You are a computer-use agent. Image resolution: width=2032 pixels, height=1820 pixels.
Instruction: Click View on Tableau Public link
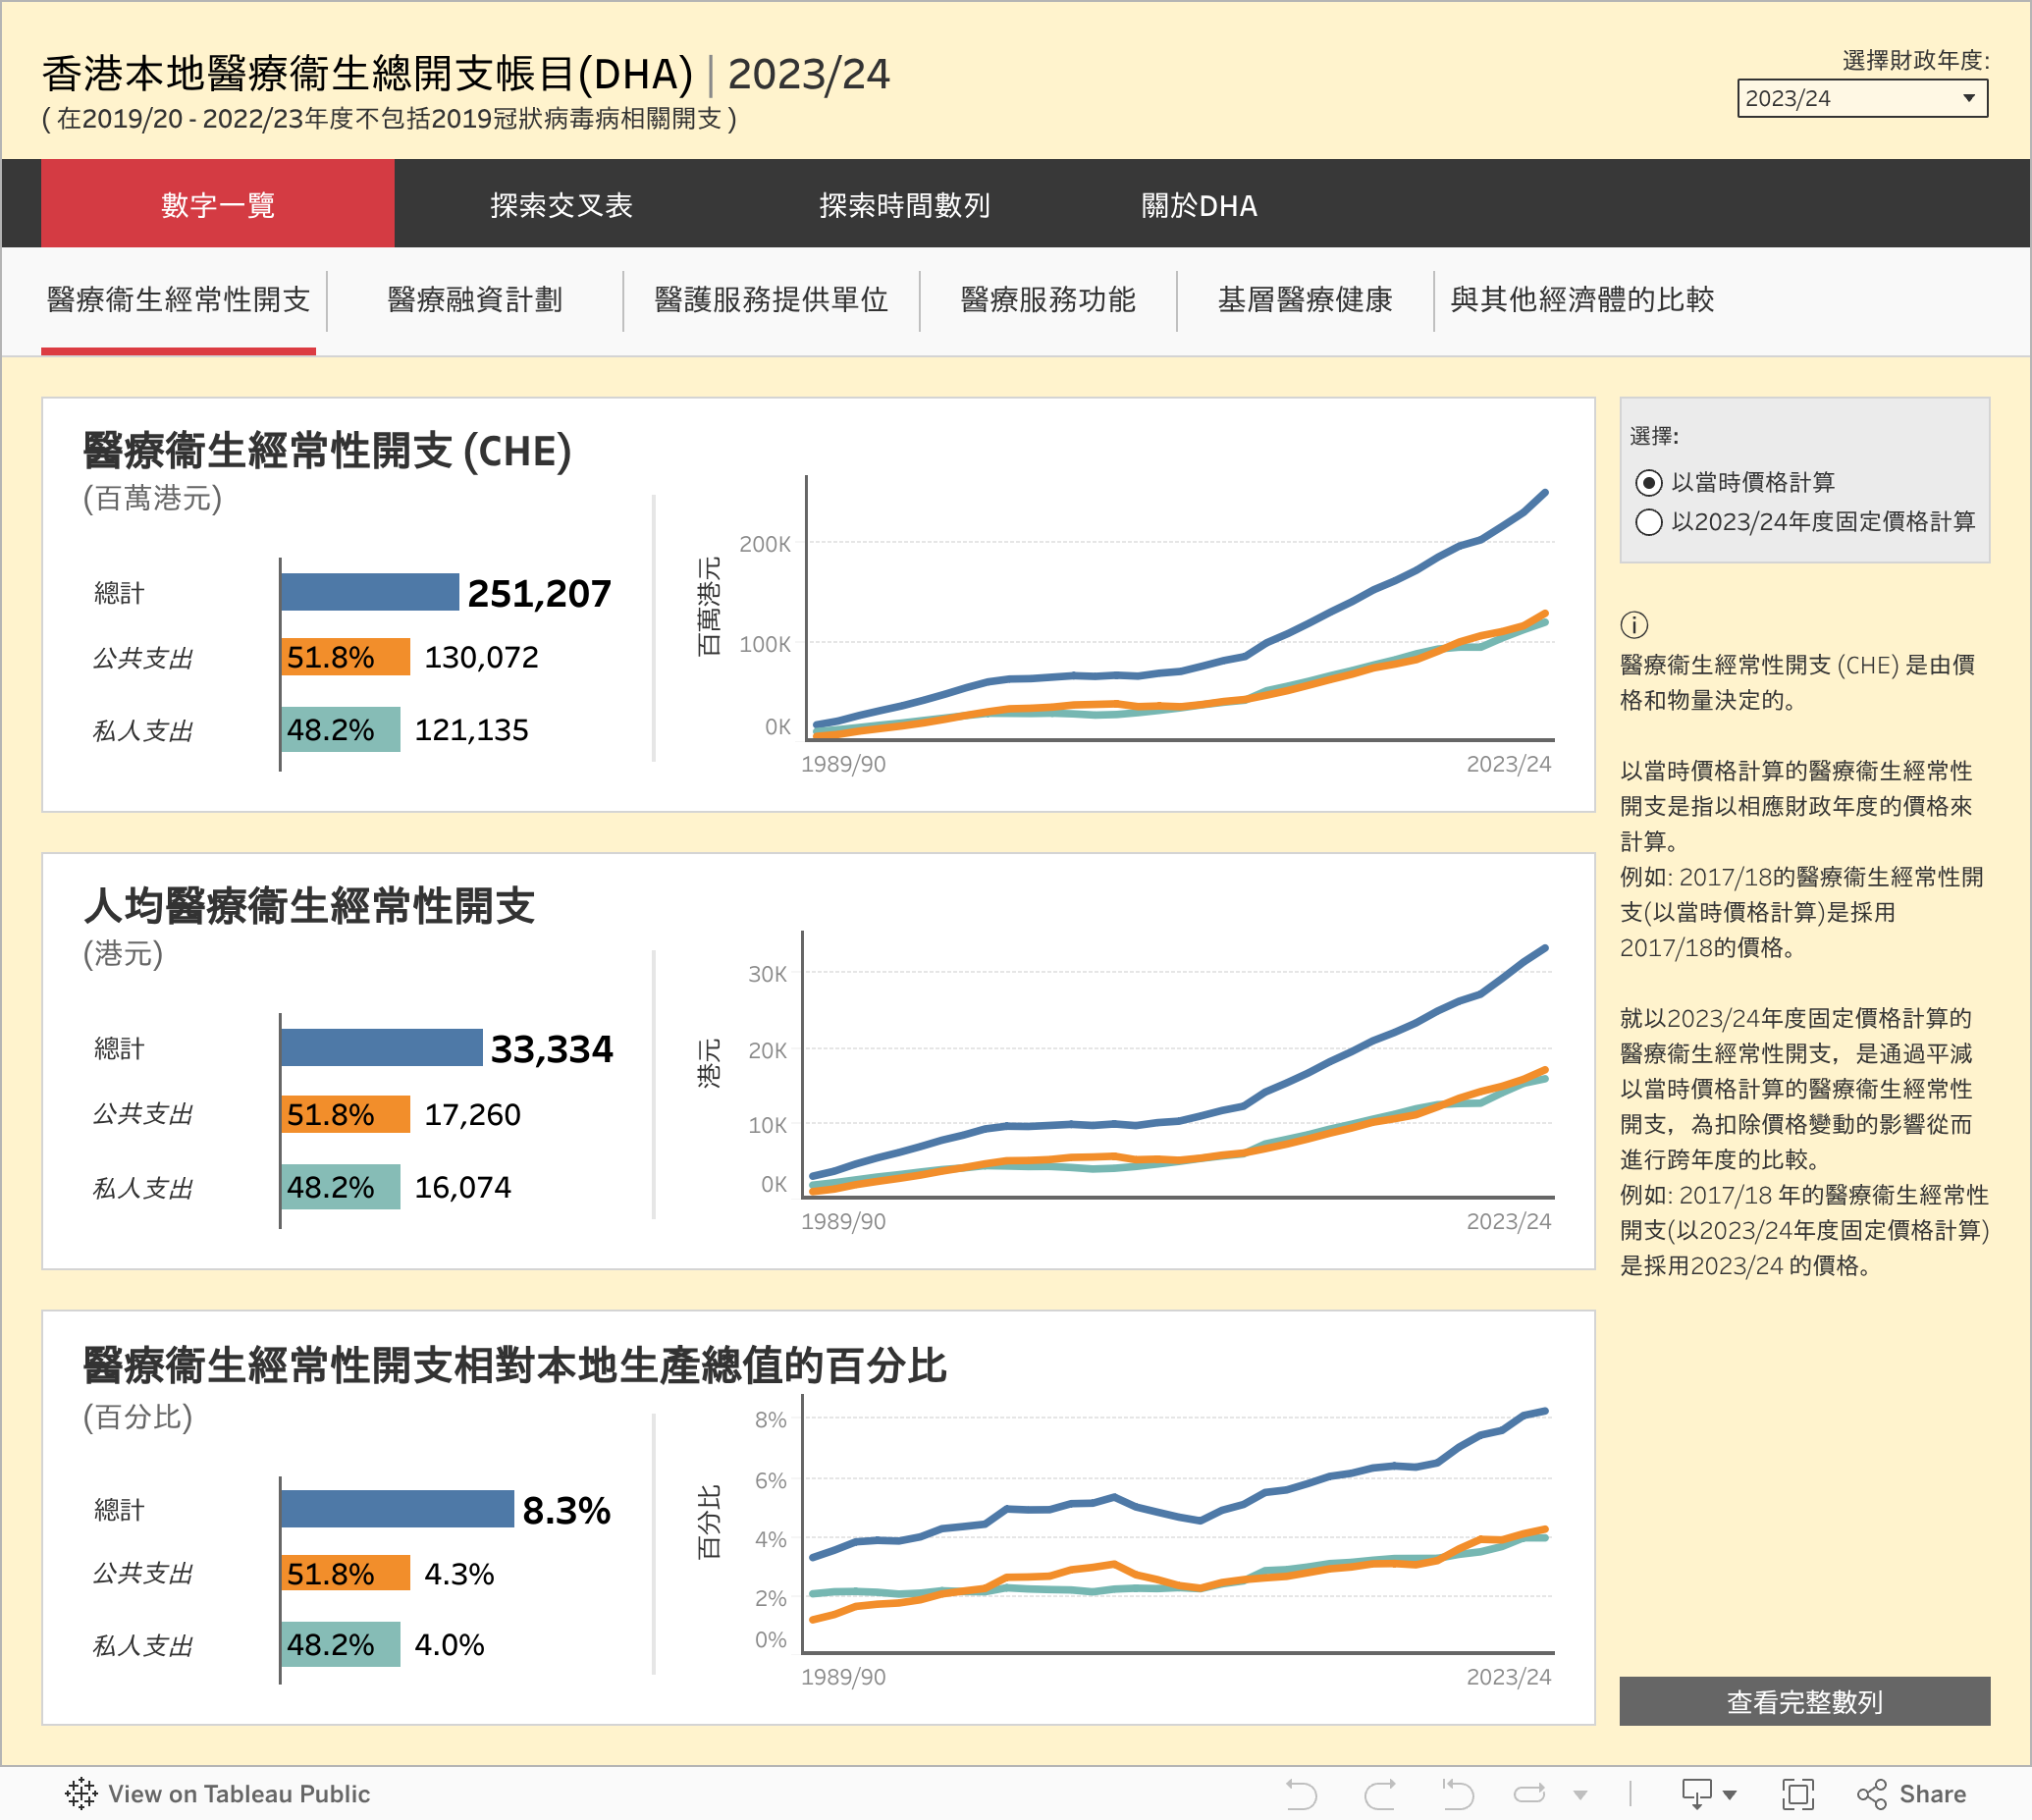pos(239,1794)
